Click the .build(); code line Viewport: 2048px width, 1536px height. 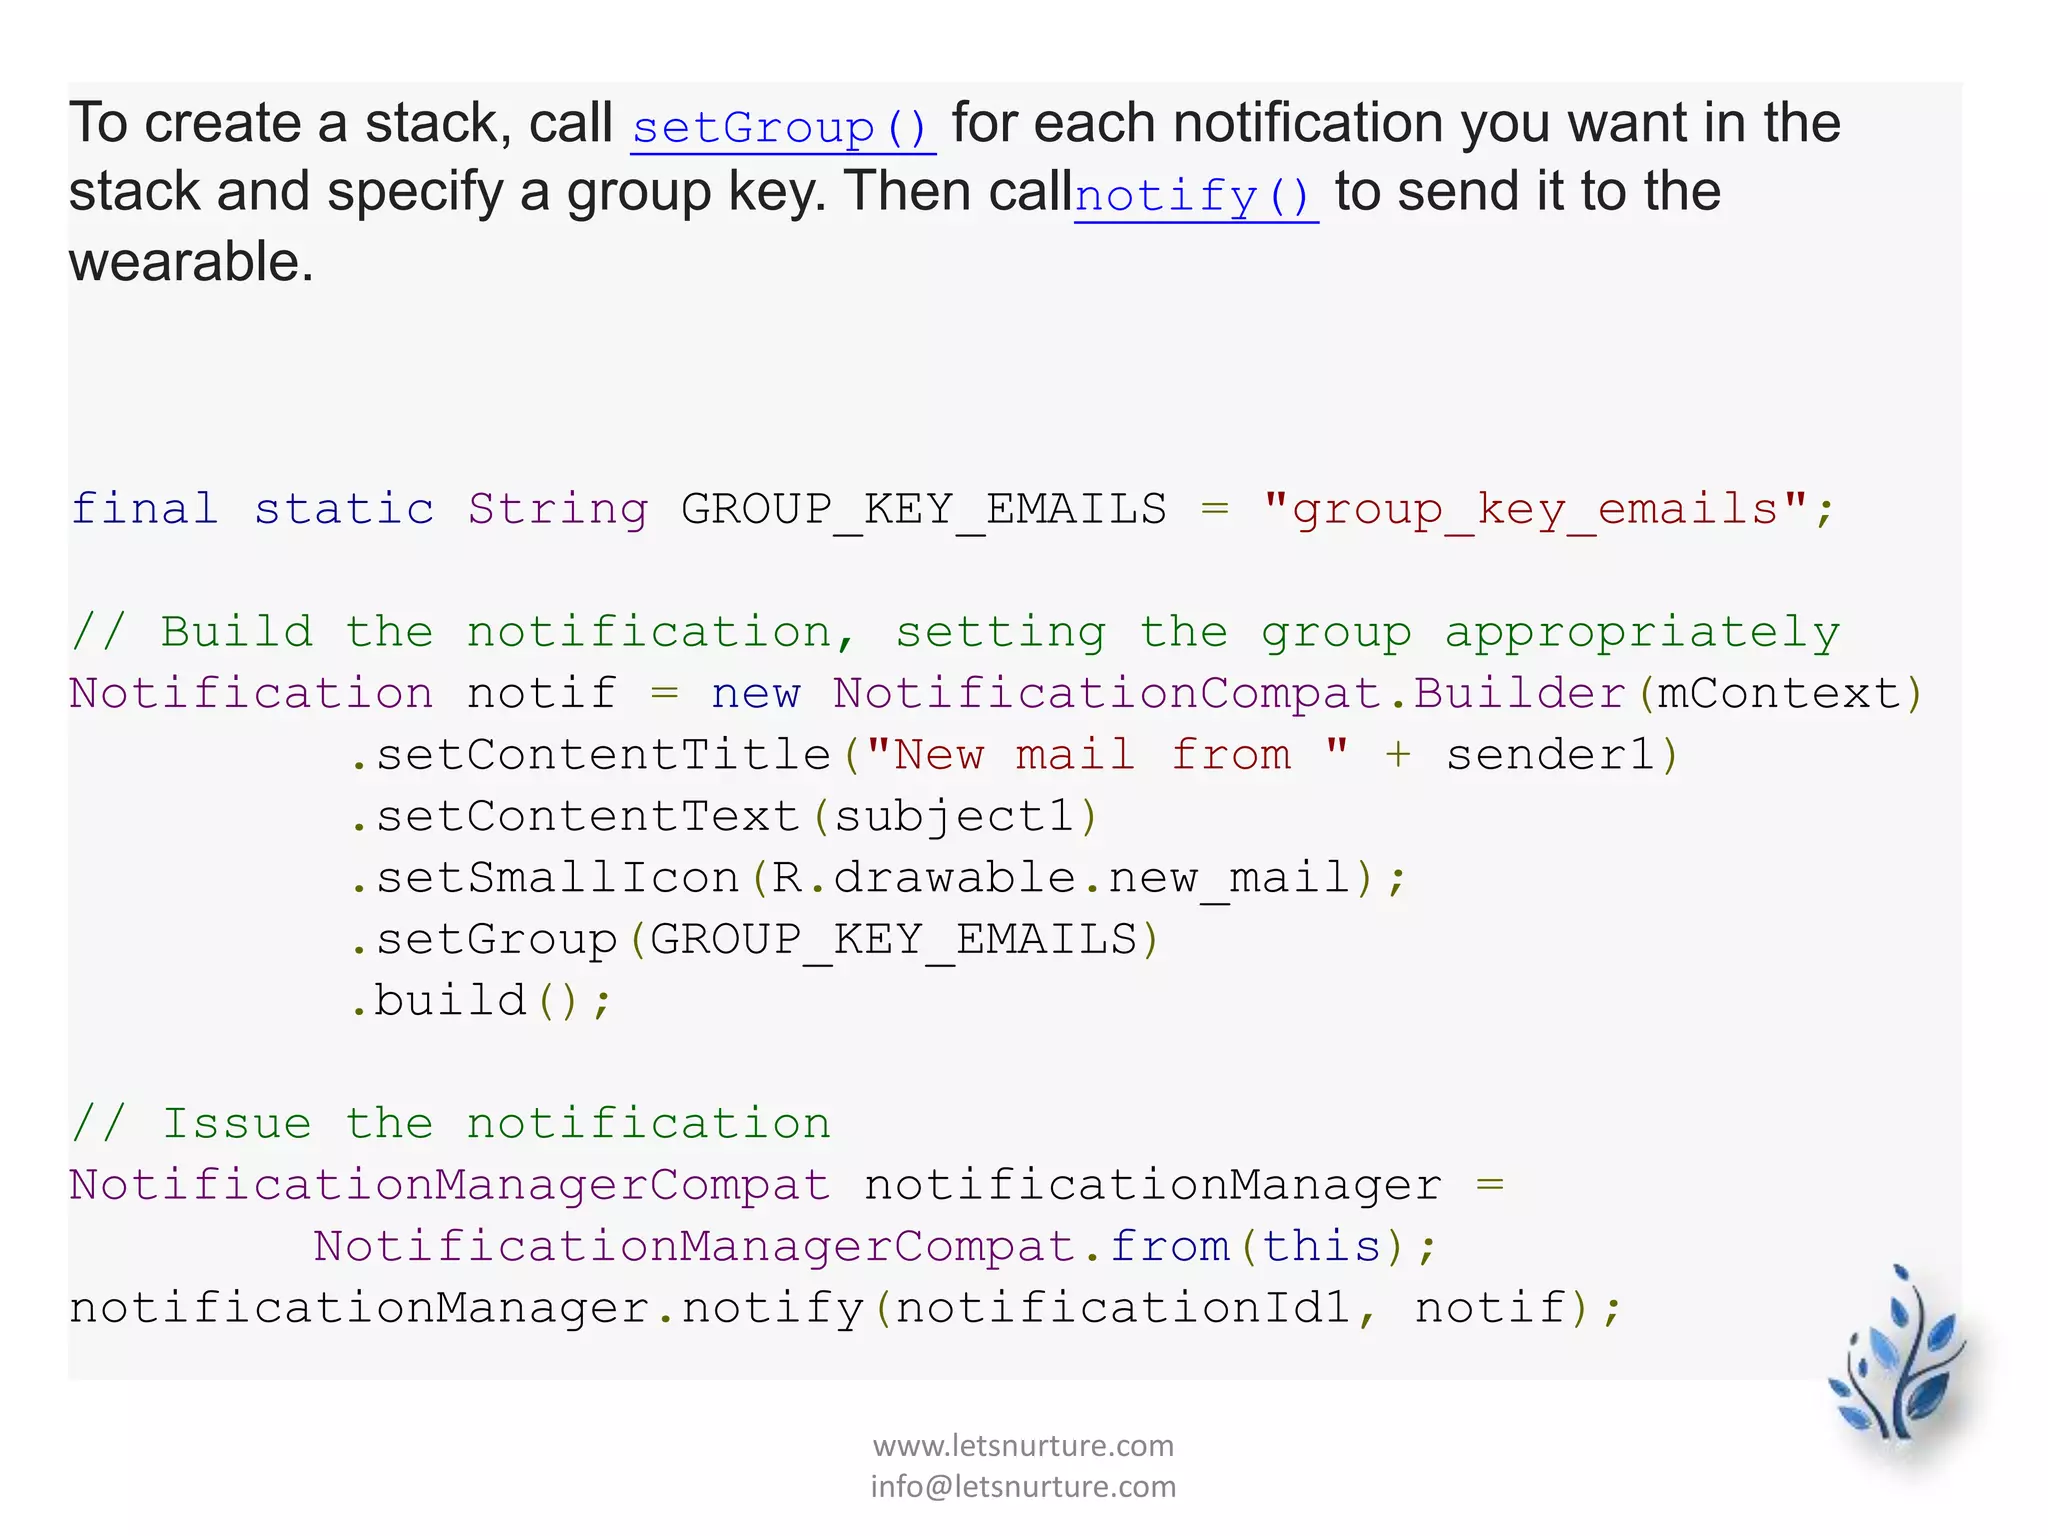pyautogui.click(x=480, y=1001)
